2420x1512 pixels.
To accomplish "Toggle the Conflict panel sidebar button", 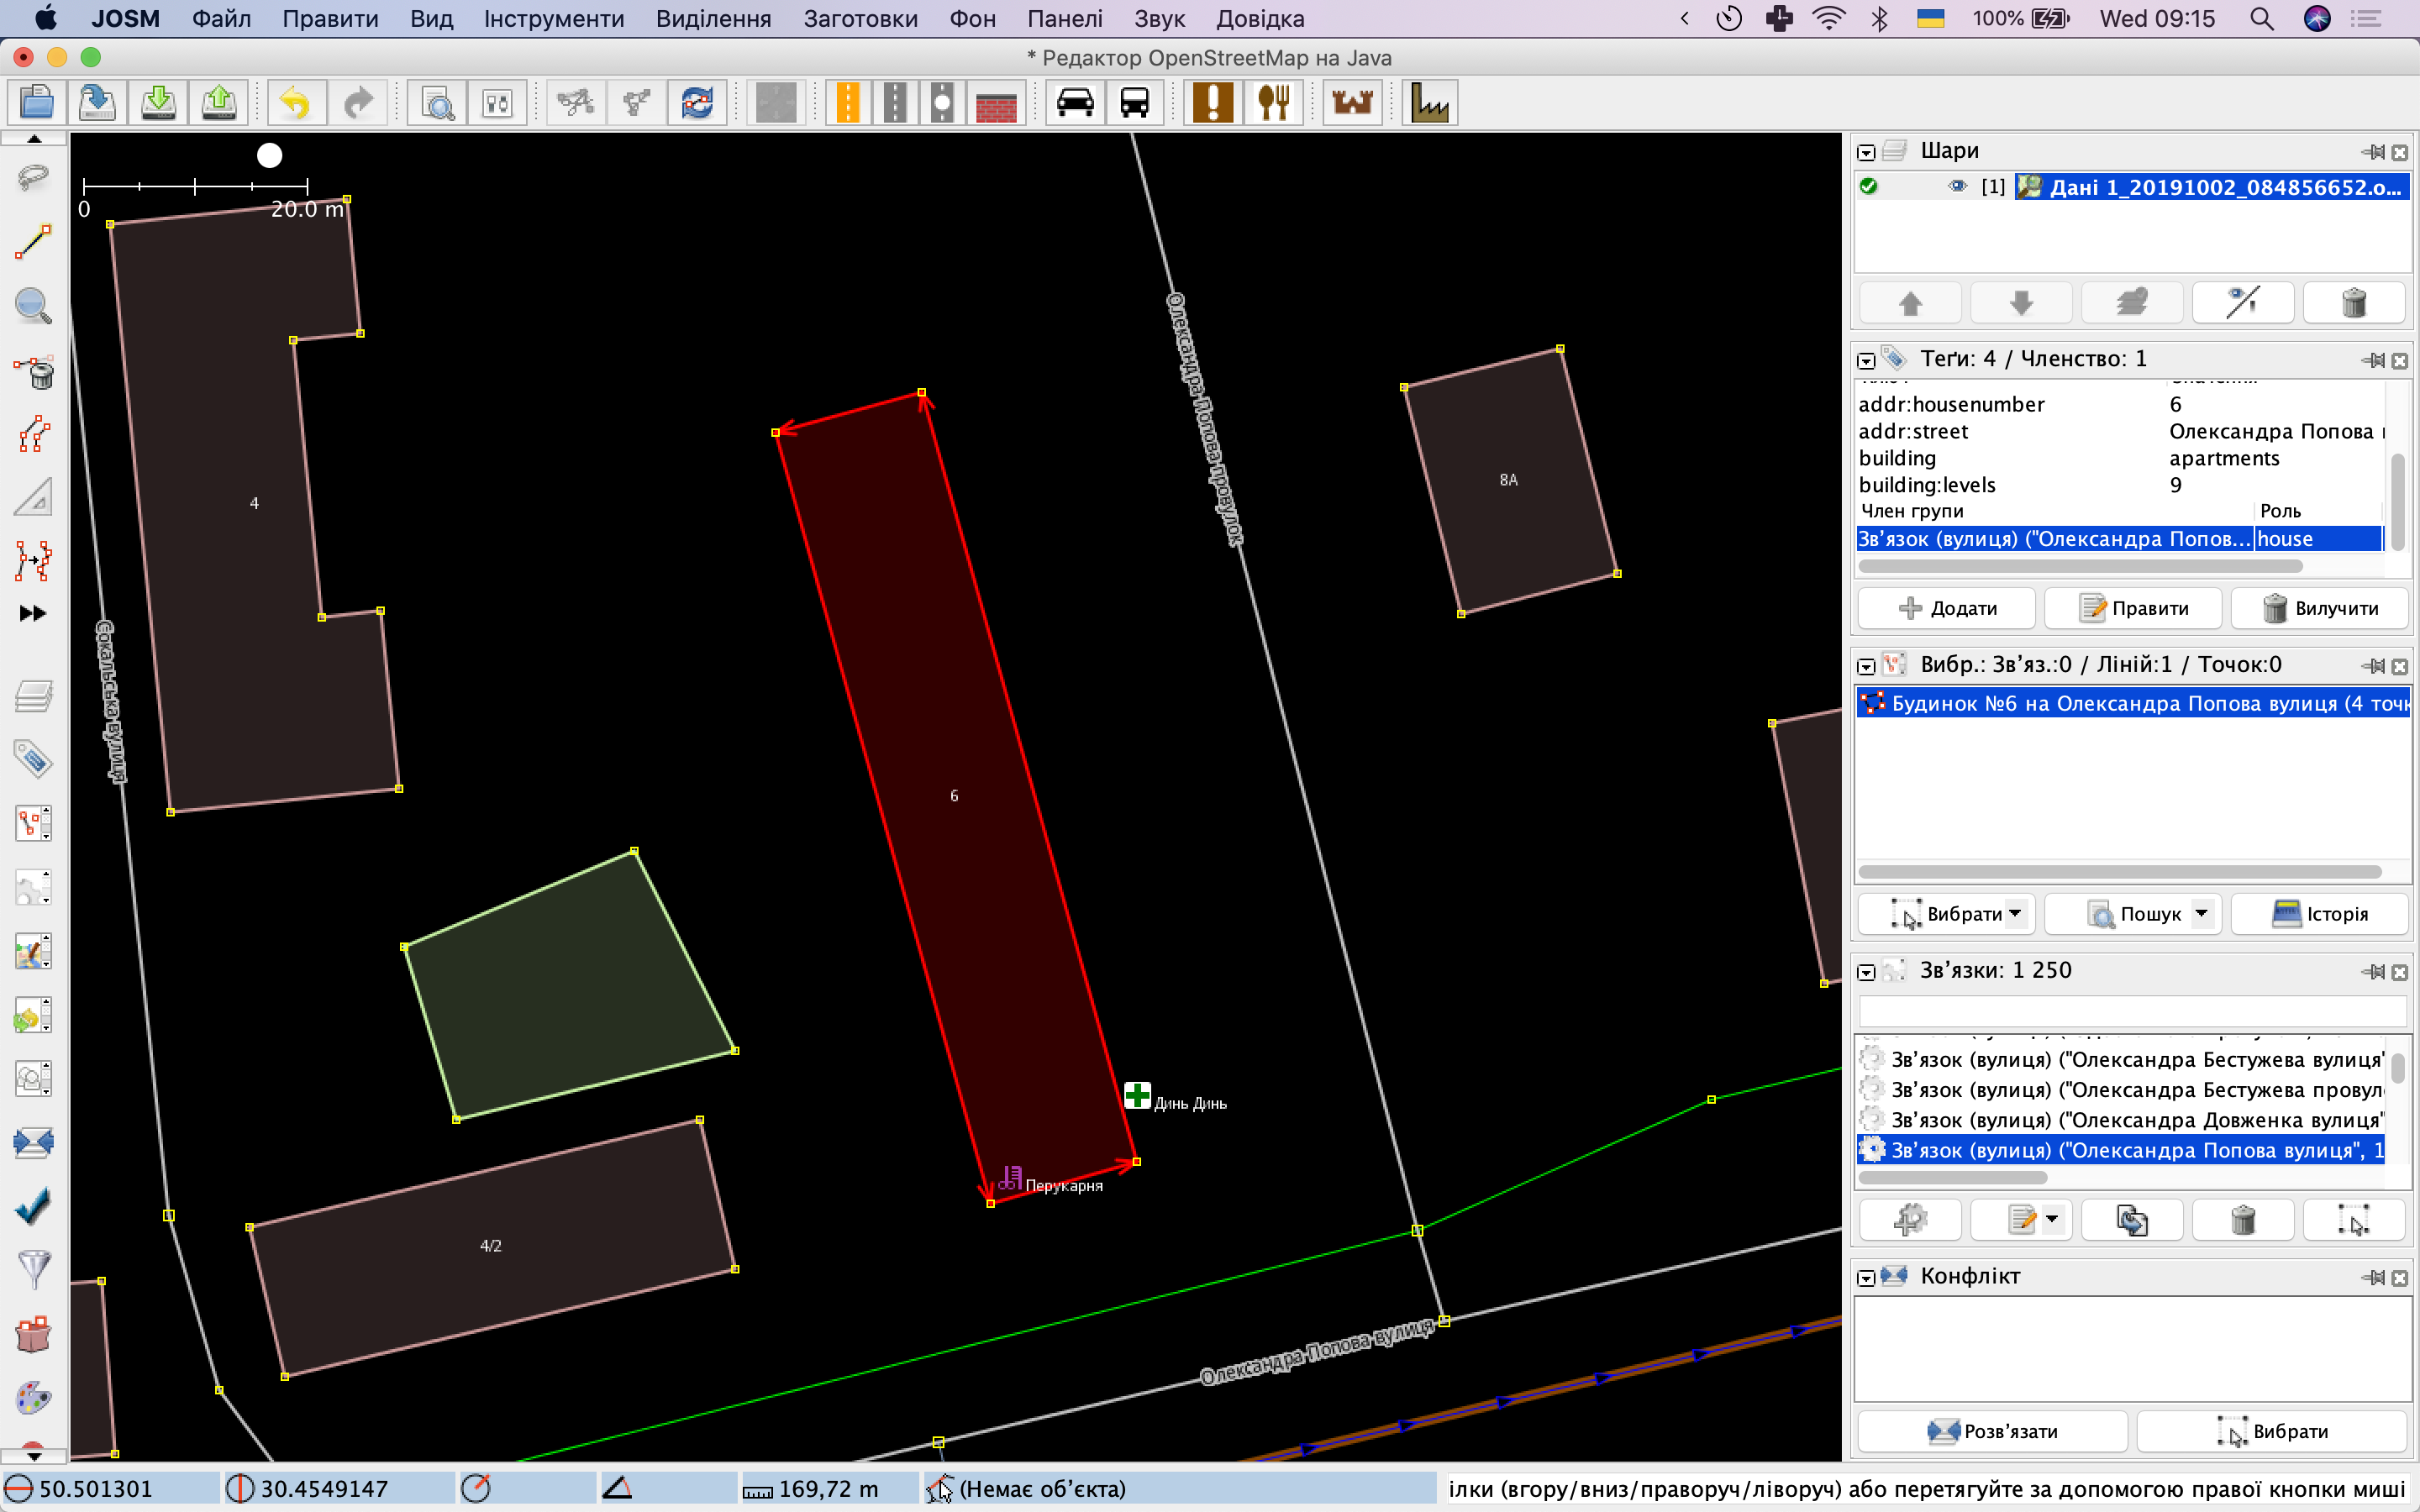I will point(34,1143).
